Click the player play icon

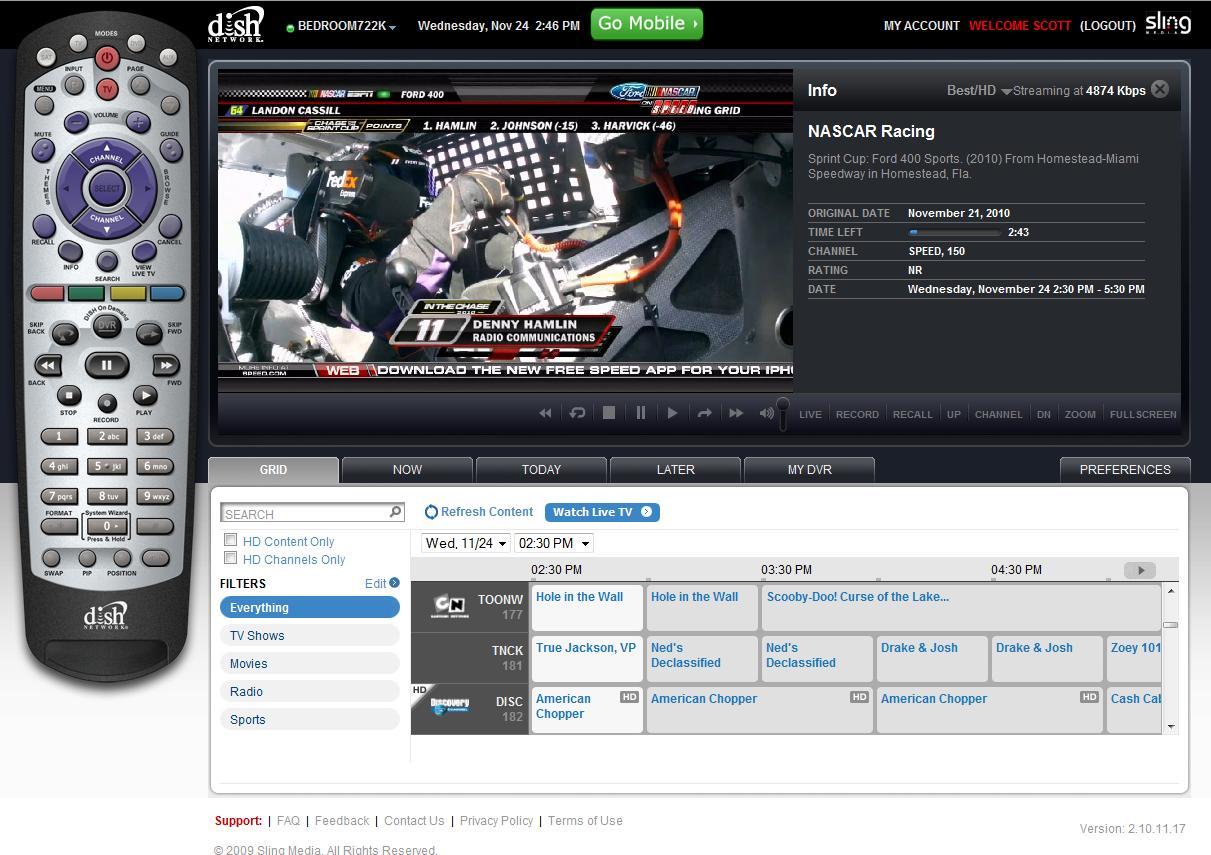click(672, 413)
